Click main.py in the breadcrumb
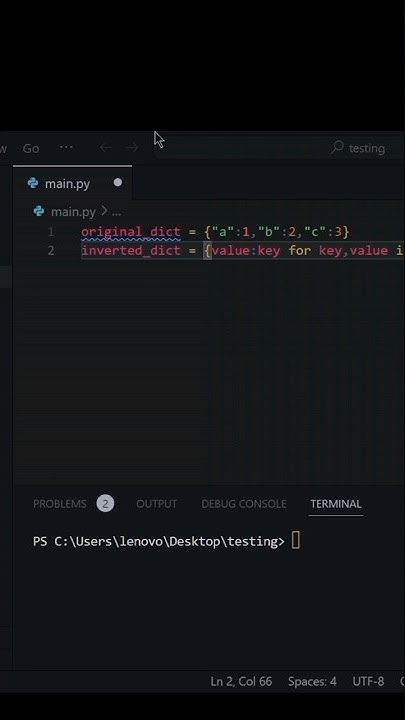 [x=73, y=212]
